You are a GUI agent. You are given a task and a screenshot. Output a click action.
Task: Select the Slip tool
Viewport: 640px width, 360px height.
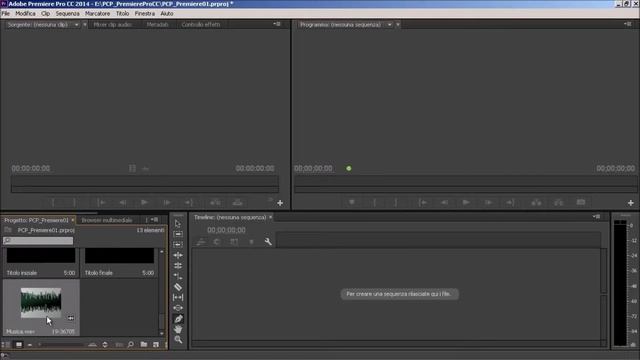click(x=178, y=298)
